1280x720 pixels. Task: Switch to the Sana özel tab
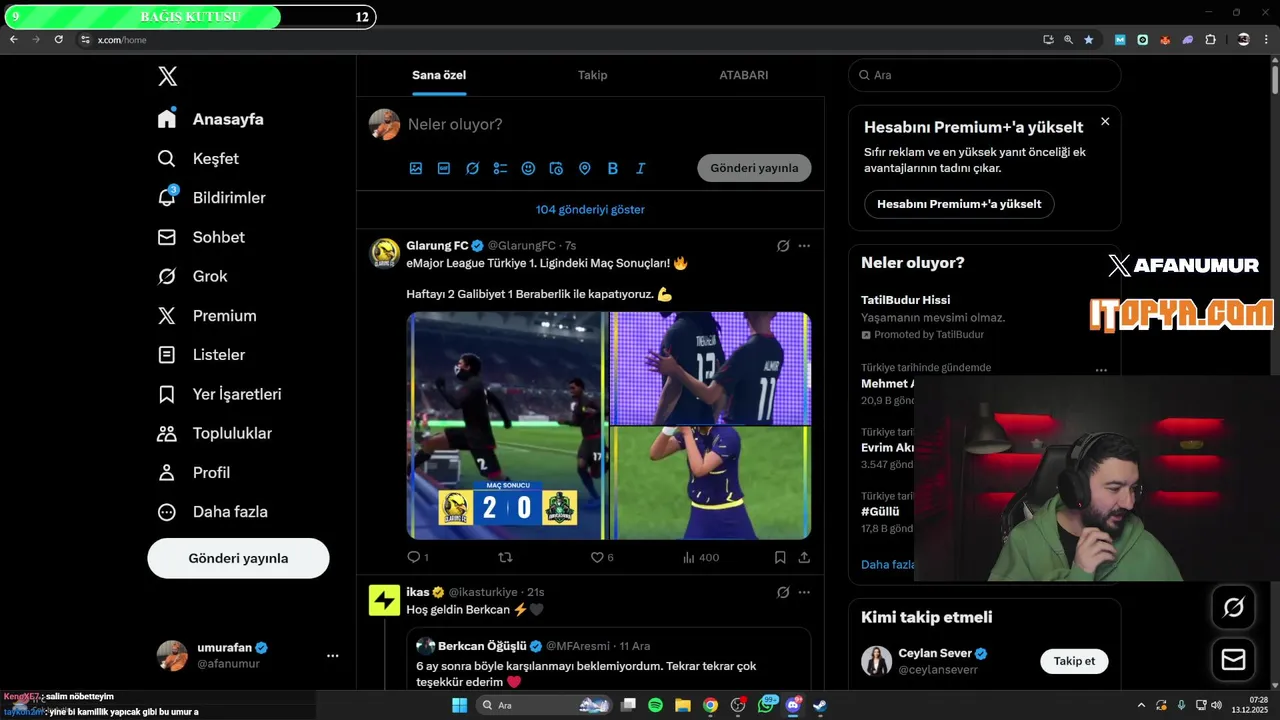coord(439,75)
